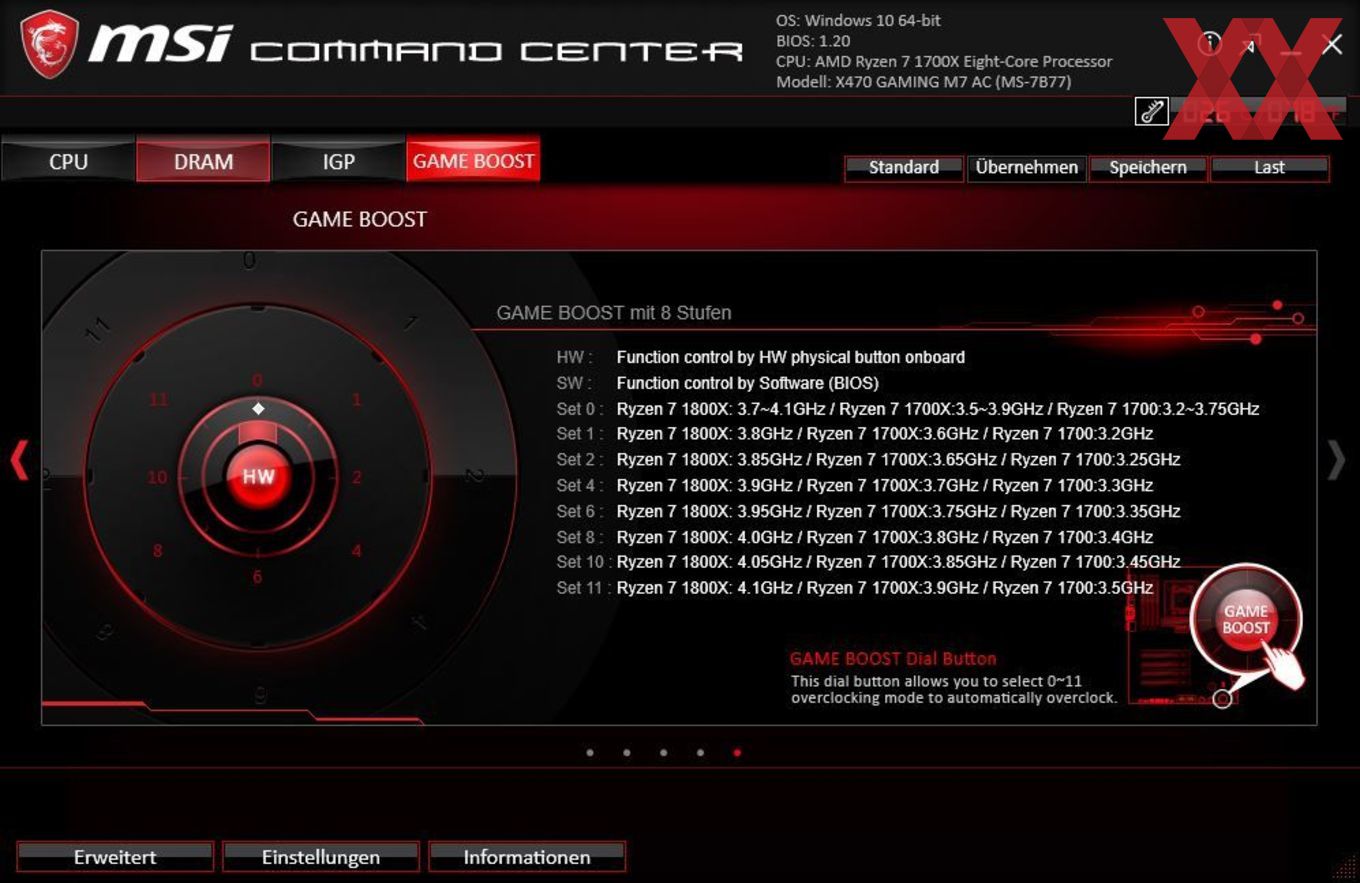1360x883 pixels.
Task: Click the active red fifth page dot
Action: coord(737,752)
